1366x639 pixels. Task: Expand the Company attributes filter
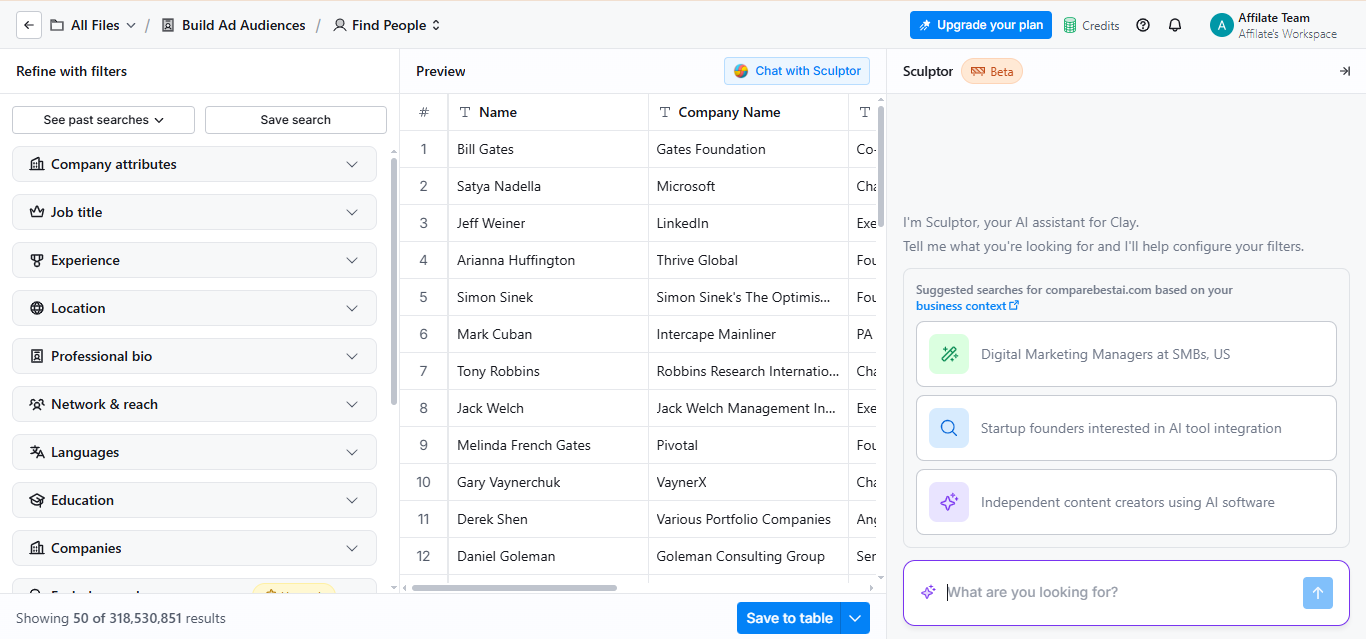point(194,164)
